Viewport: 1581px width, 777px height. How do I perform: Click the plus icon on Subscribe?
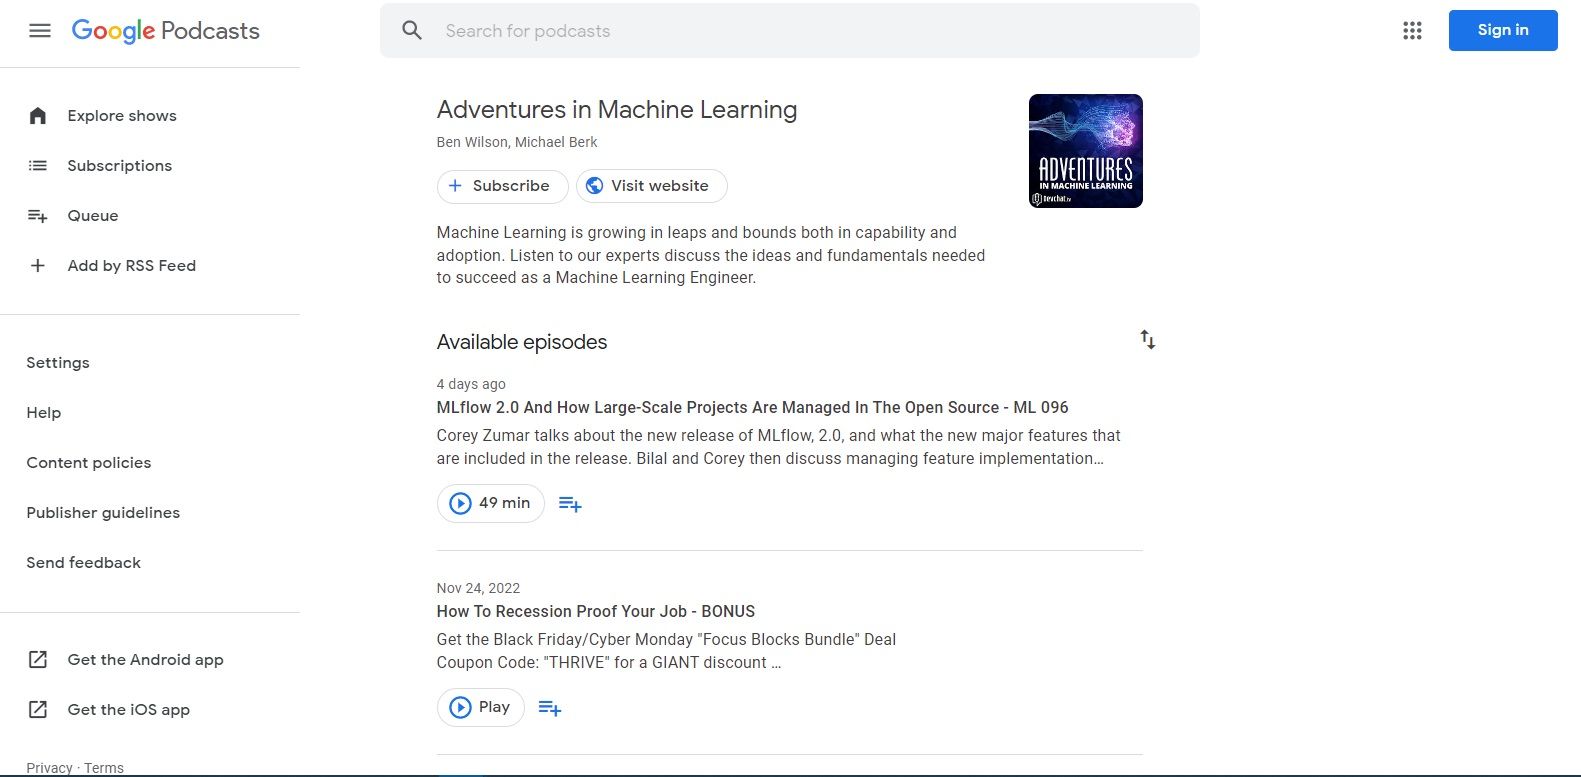click(455, 186)
